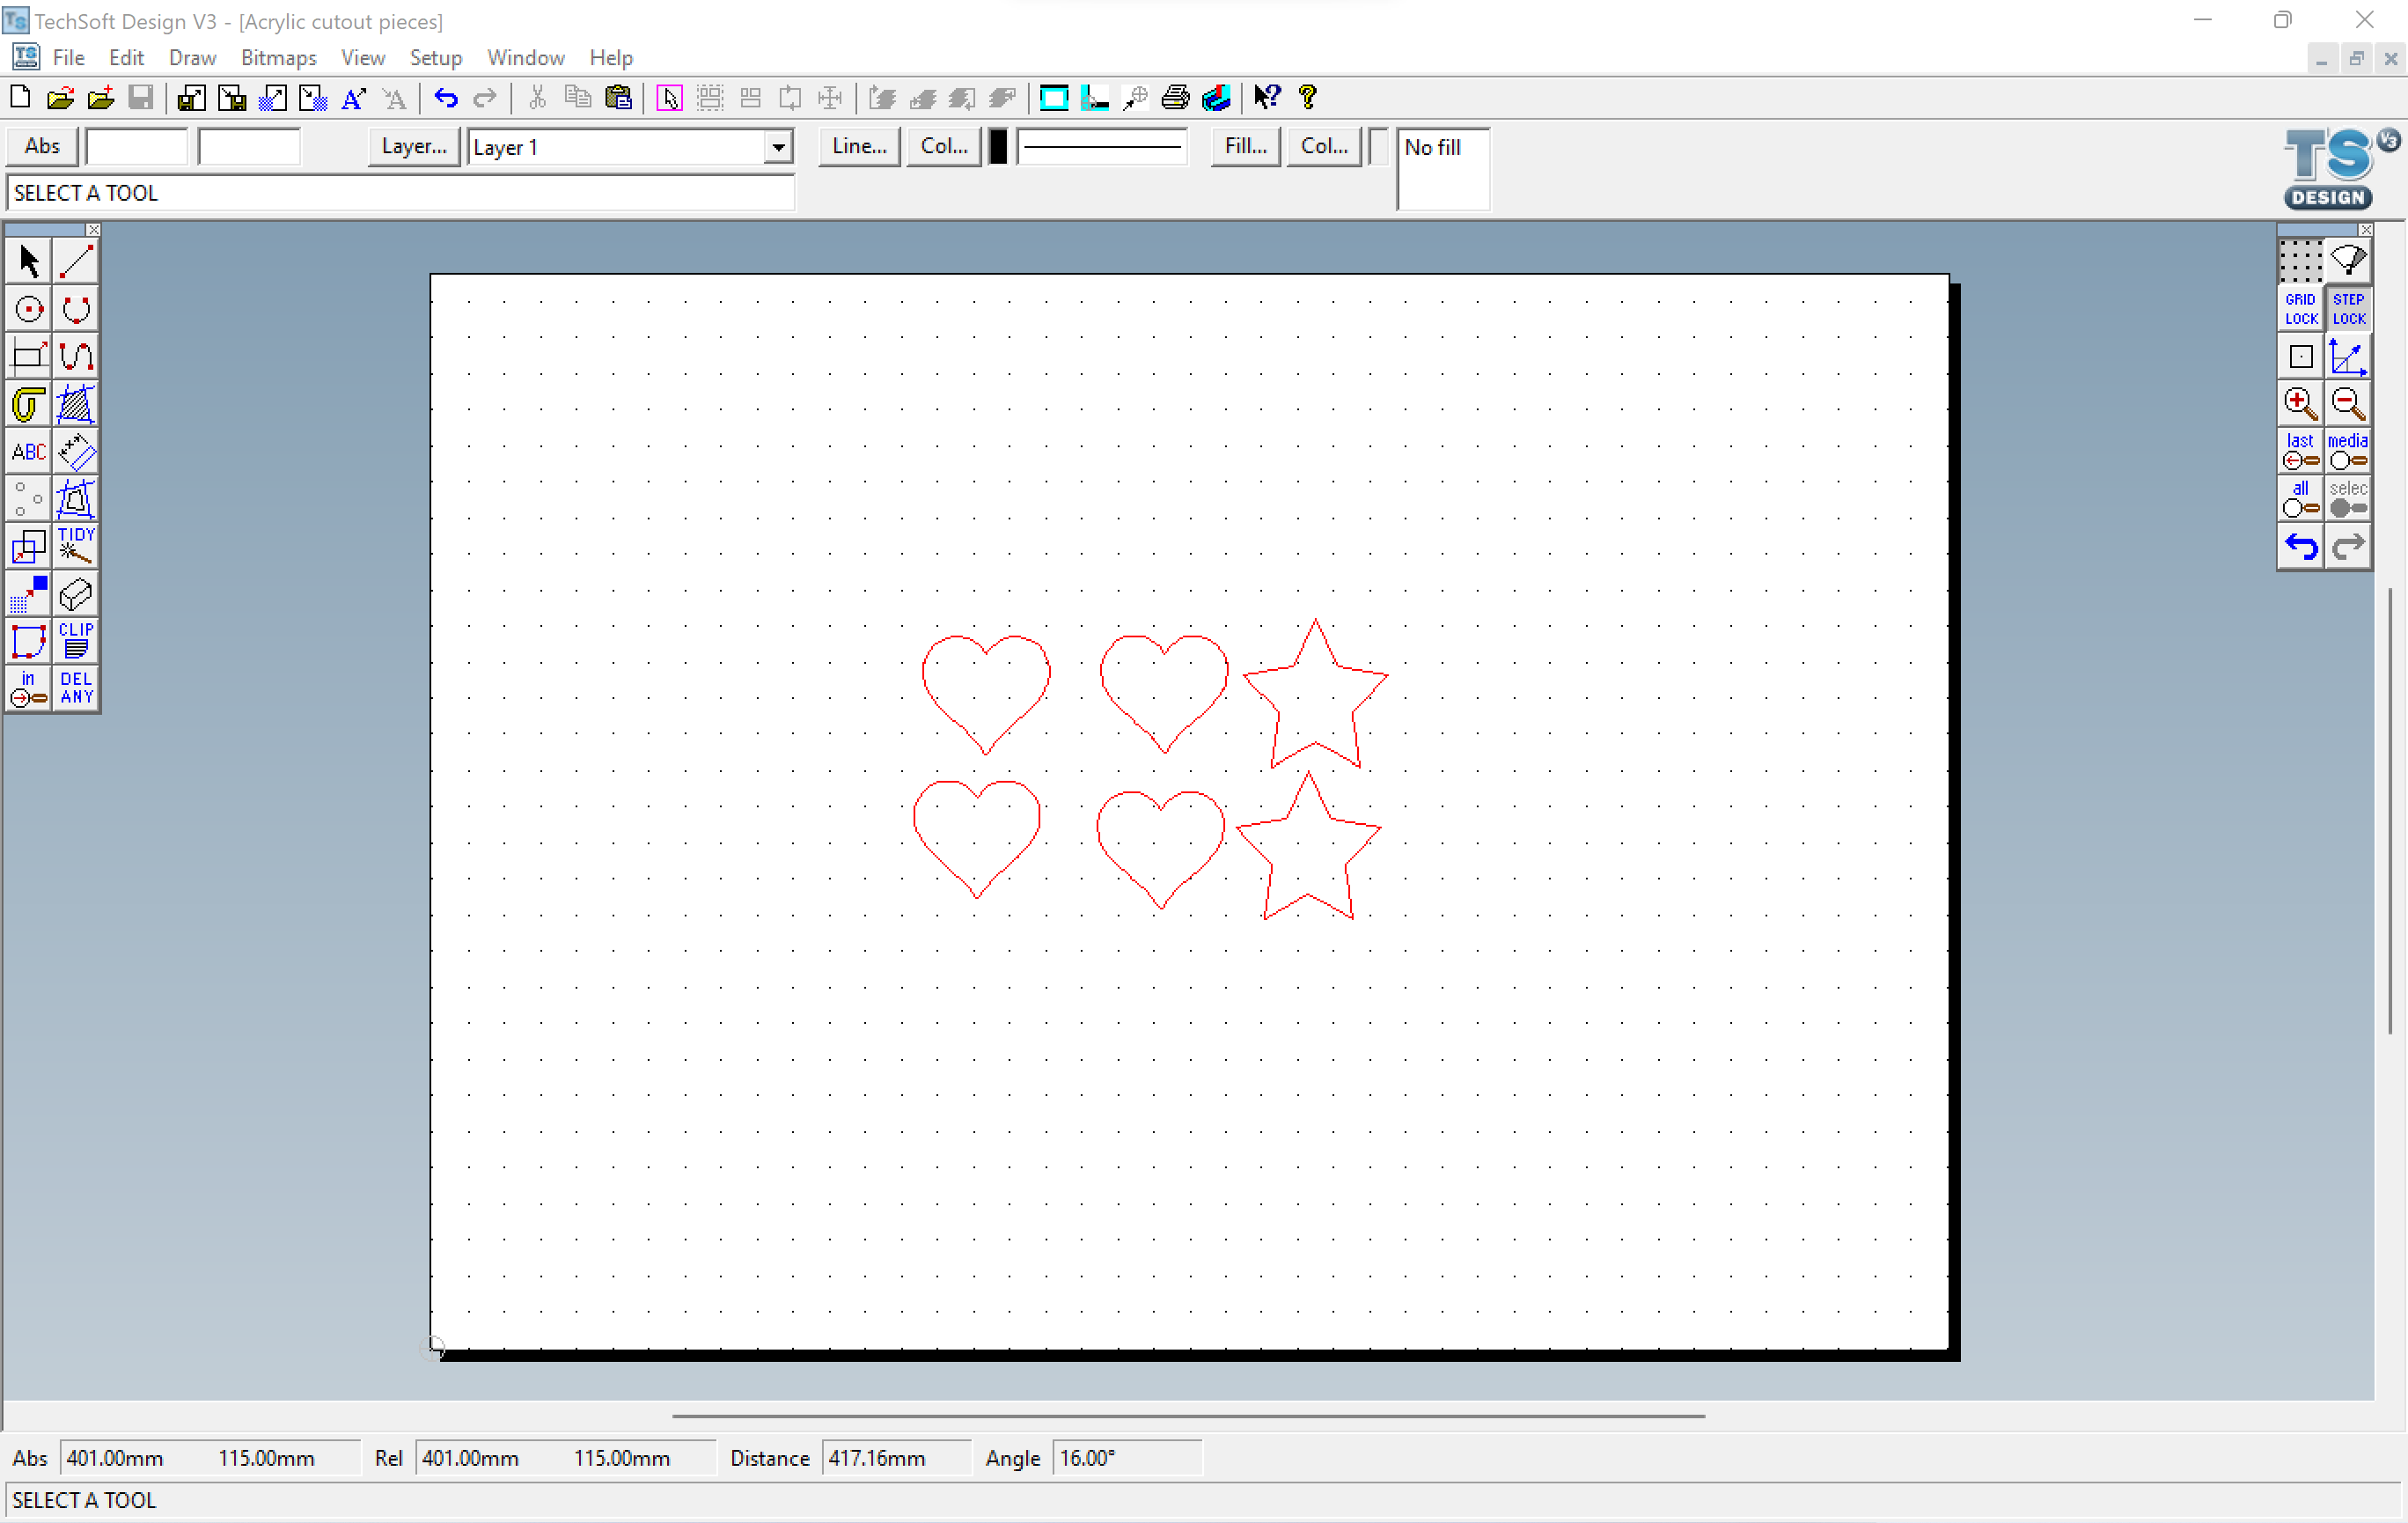The height and width of the screenshot is (1523, 2408).
Task: Toggle GRID LOCK on
Action: click(2300, 309)
